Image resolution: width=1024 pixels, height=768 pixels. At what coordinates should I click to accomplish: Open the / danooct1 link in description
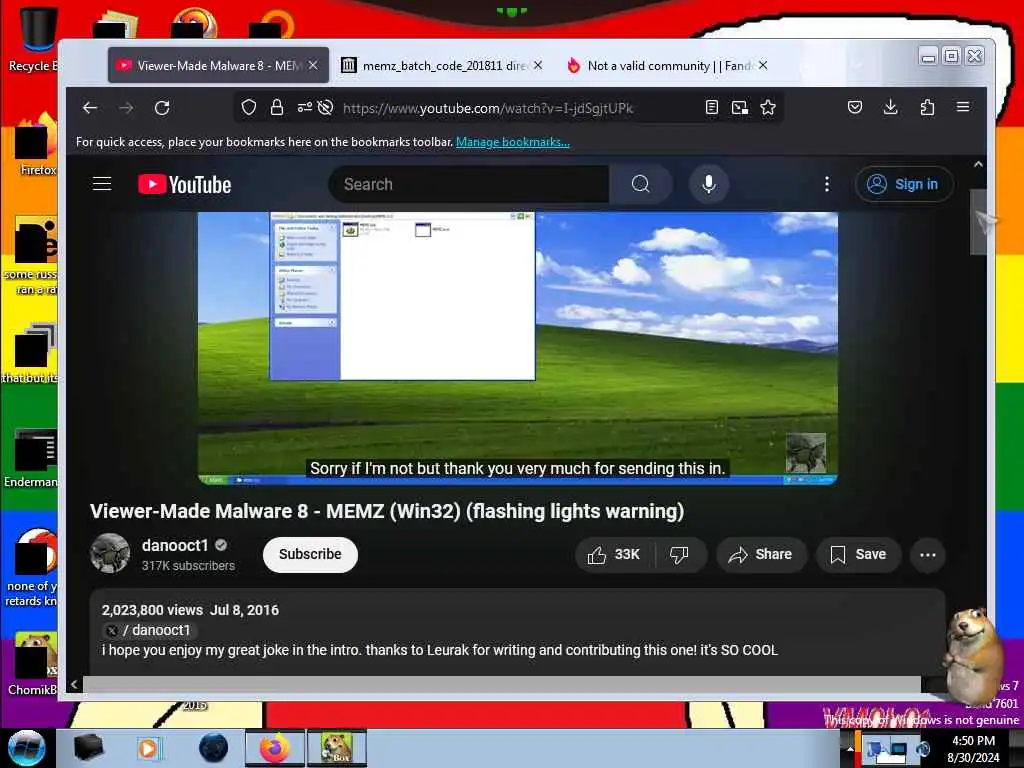[150, 630]
